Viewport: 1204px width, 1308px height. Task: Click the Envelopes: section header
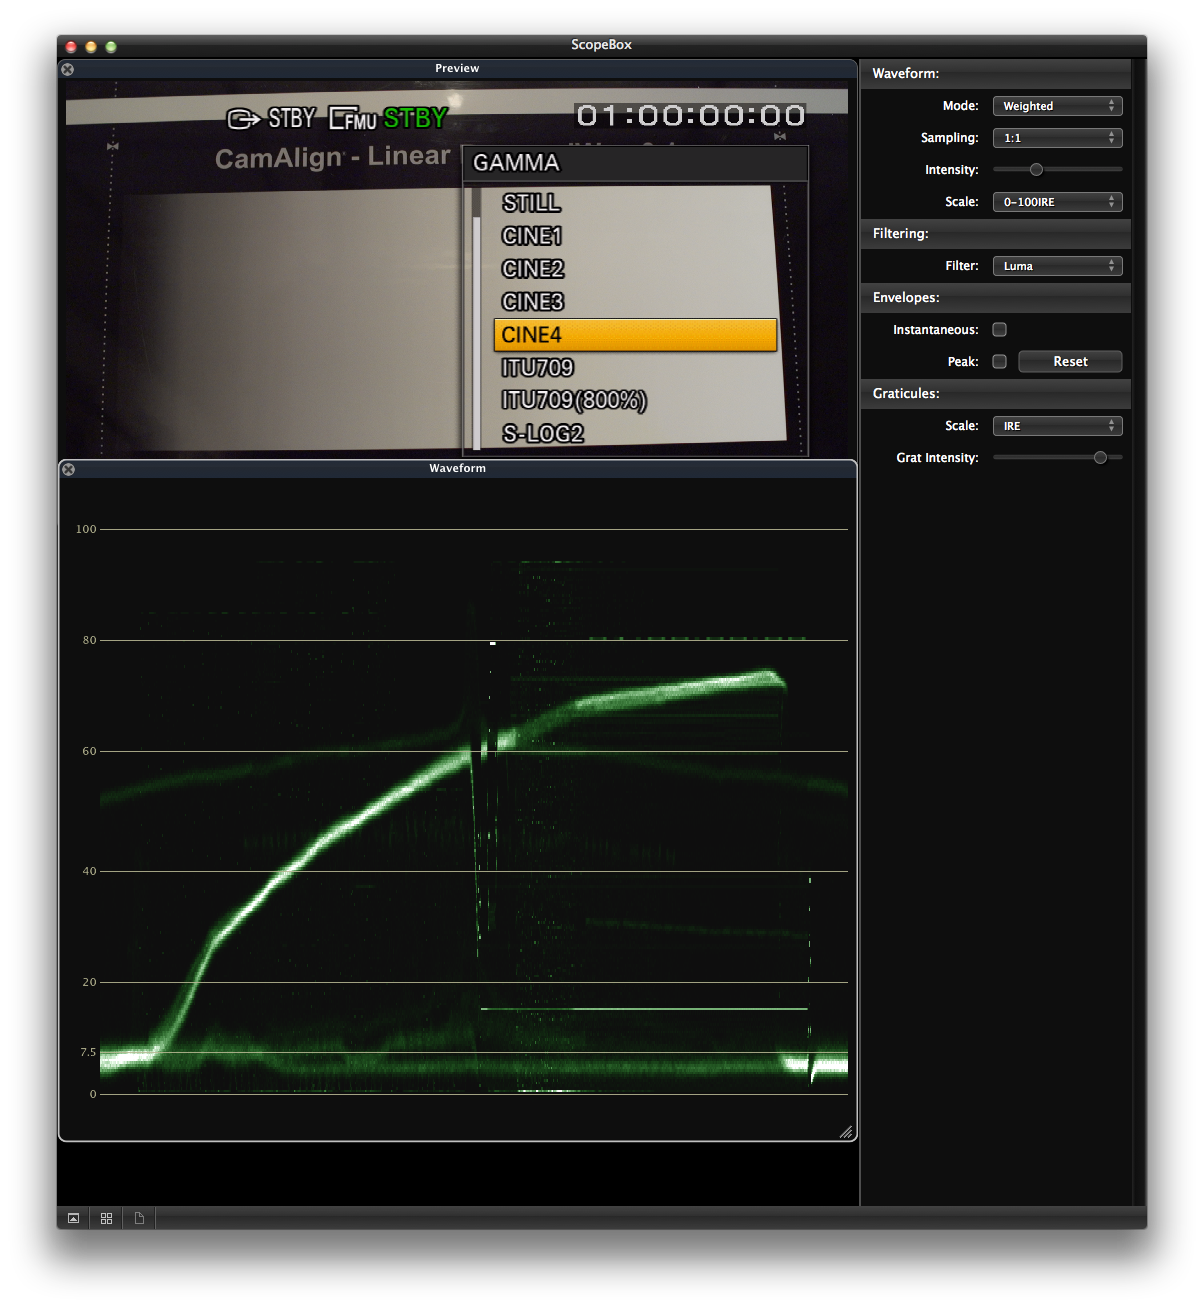point(995,298)
